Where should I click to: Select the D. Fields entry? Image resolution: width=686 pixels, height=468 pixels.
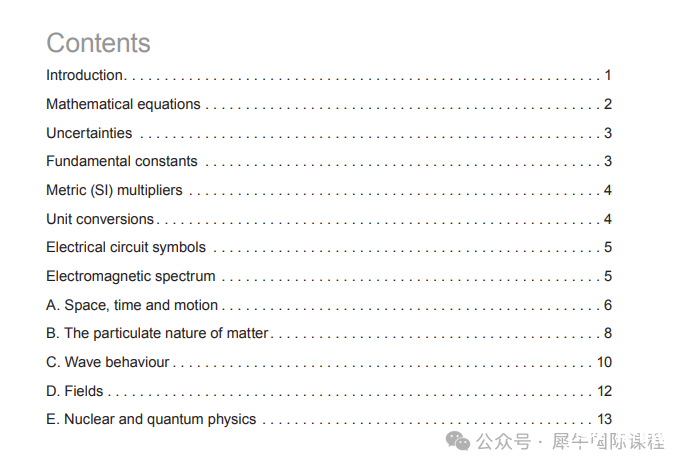click(329, 391)
